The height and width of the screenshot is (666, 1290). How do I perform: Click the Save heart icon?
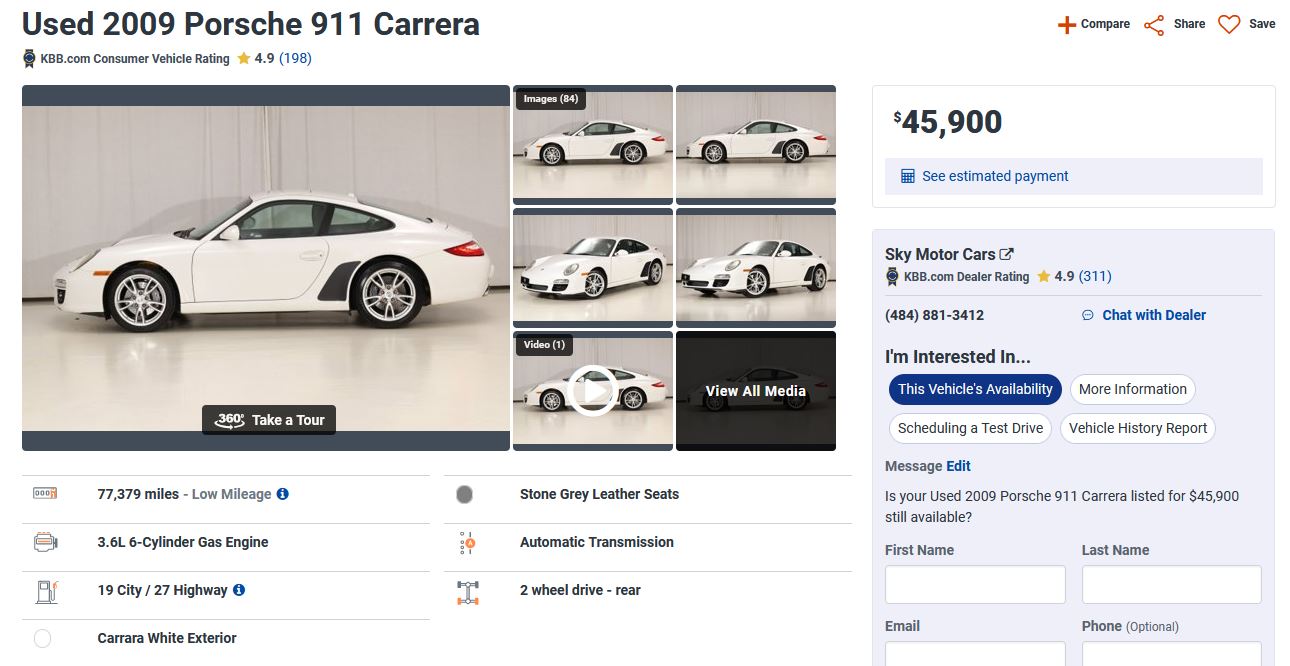pos(1229,25)
